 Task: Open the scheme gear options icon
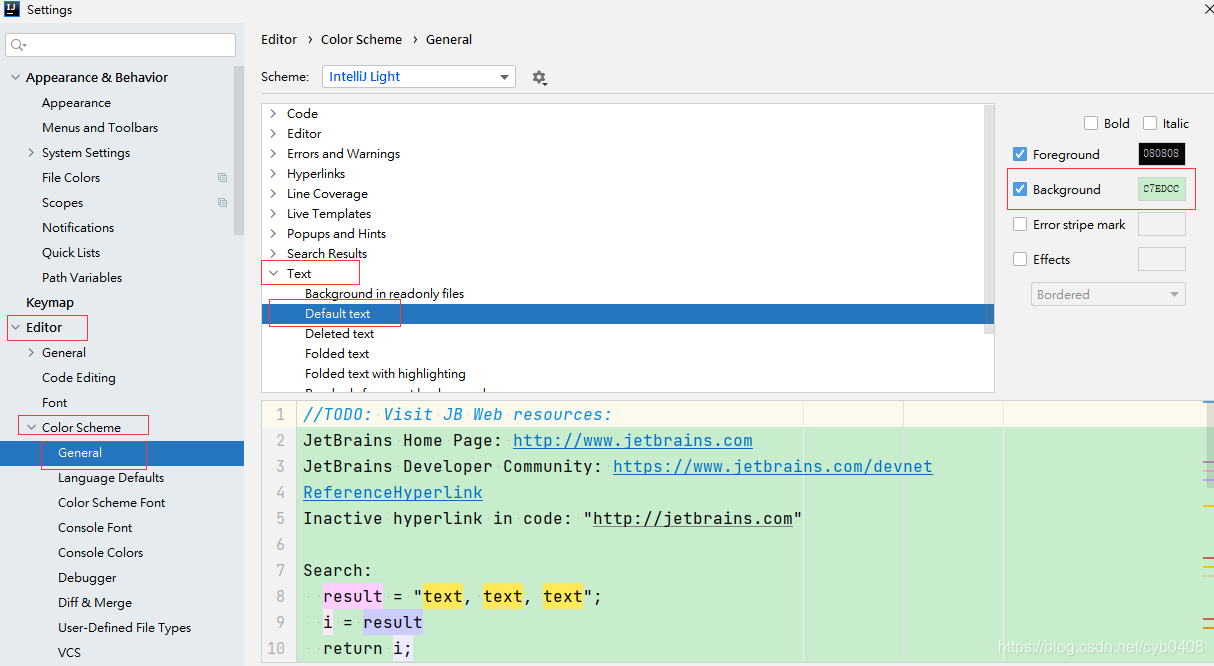[540, 77]
